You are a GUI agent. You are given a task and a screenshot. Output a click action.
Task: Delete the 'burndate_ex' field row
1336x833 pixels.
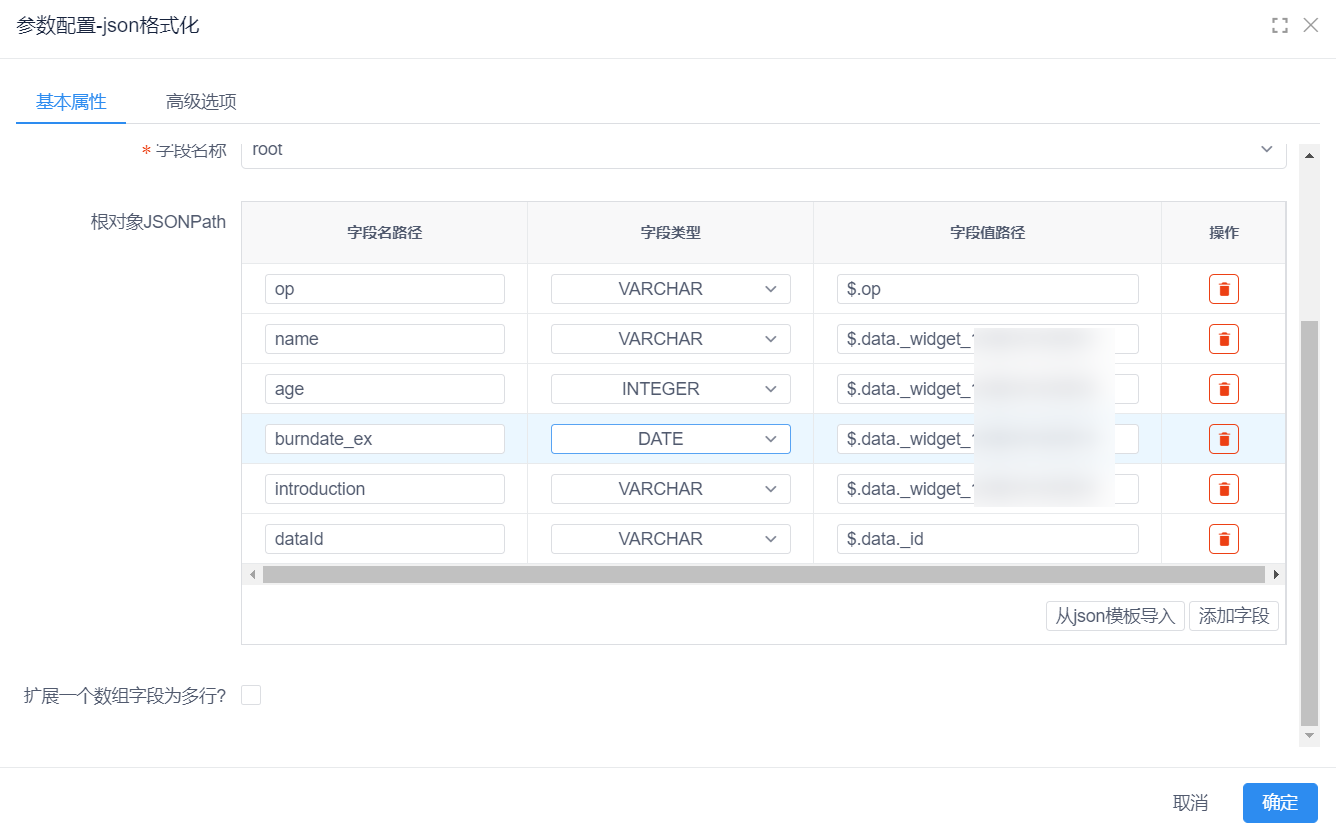(1223, 439)
